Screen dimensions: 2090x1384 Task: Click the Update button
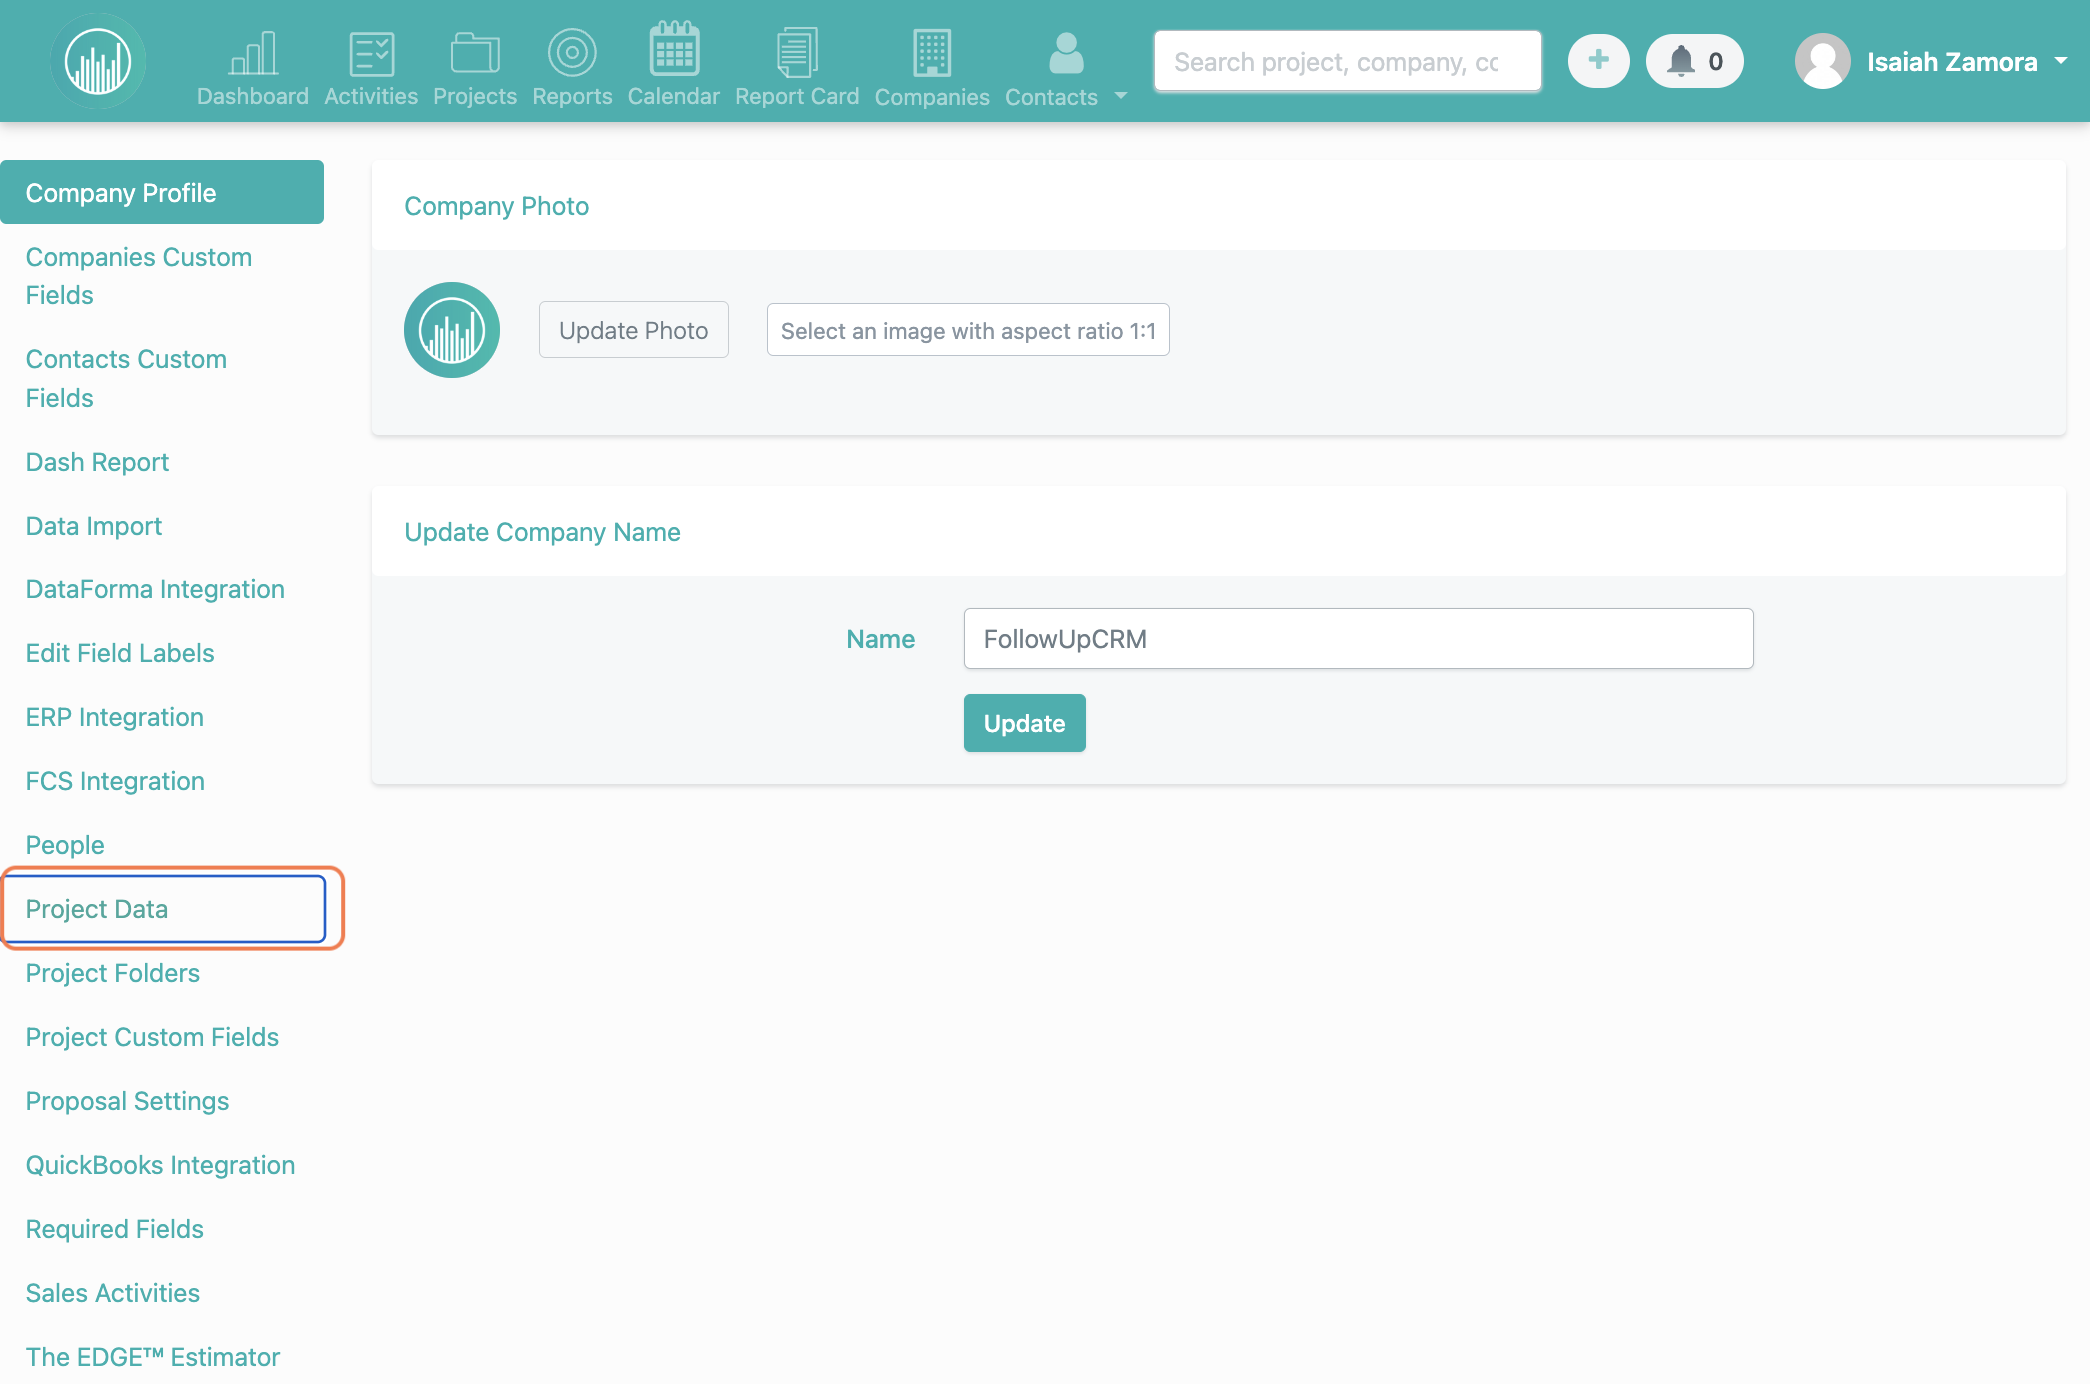coord(1025,723)
